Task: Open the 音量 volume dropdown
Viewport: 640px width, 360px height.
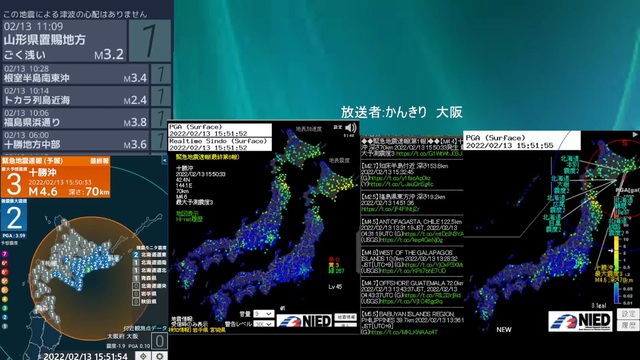Action: 263,313
